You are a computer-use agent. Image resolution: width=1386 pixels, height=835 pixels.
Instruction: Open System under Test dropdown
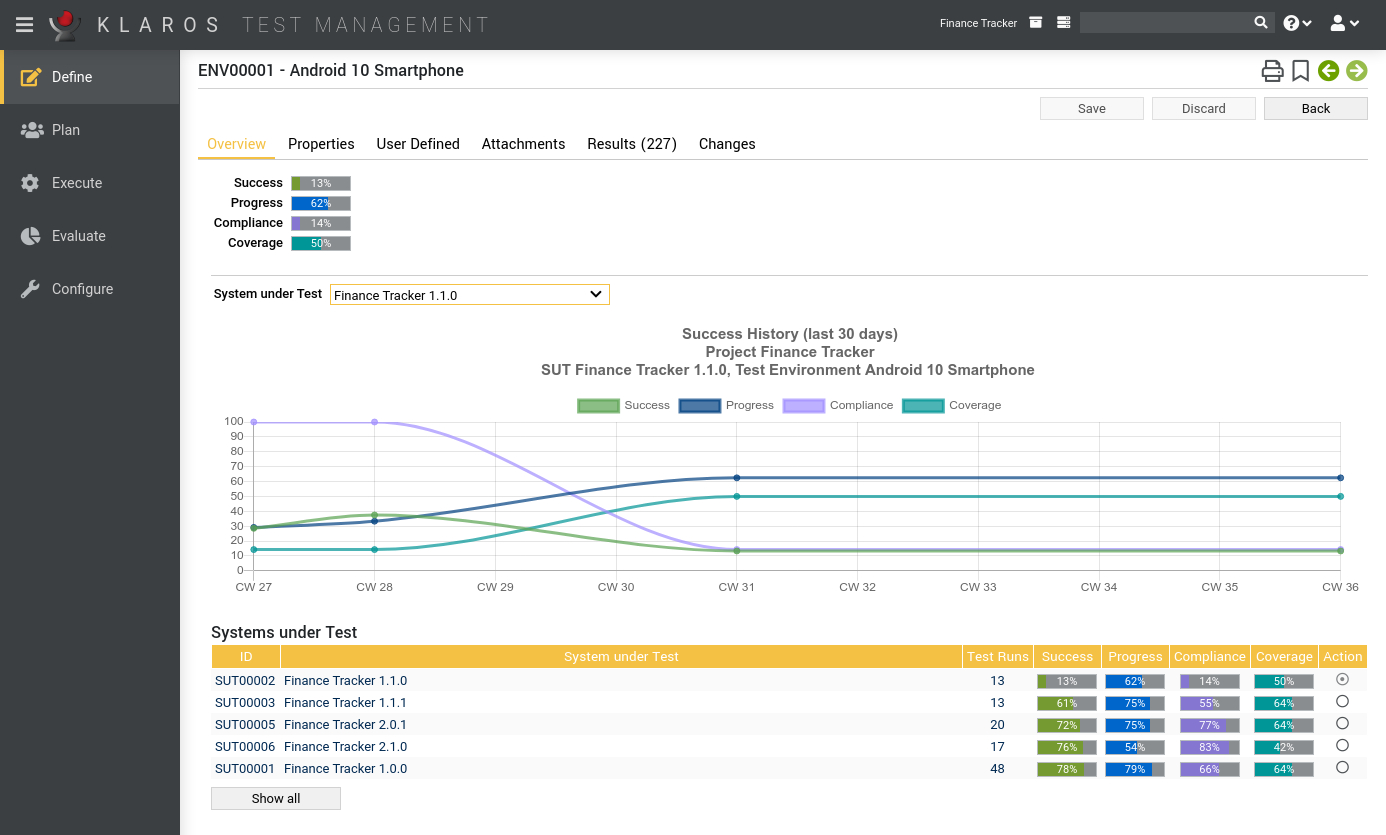pos(469,295)
